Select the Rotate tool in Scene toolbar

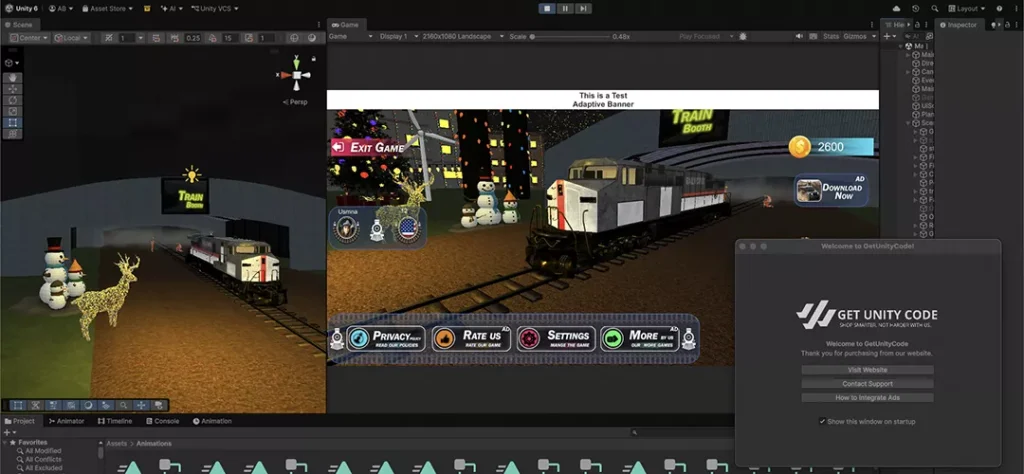12,100
